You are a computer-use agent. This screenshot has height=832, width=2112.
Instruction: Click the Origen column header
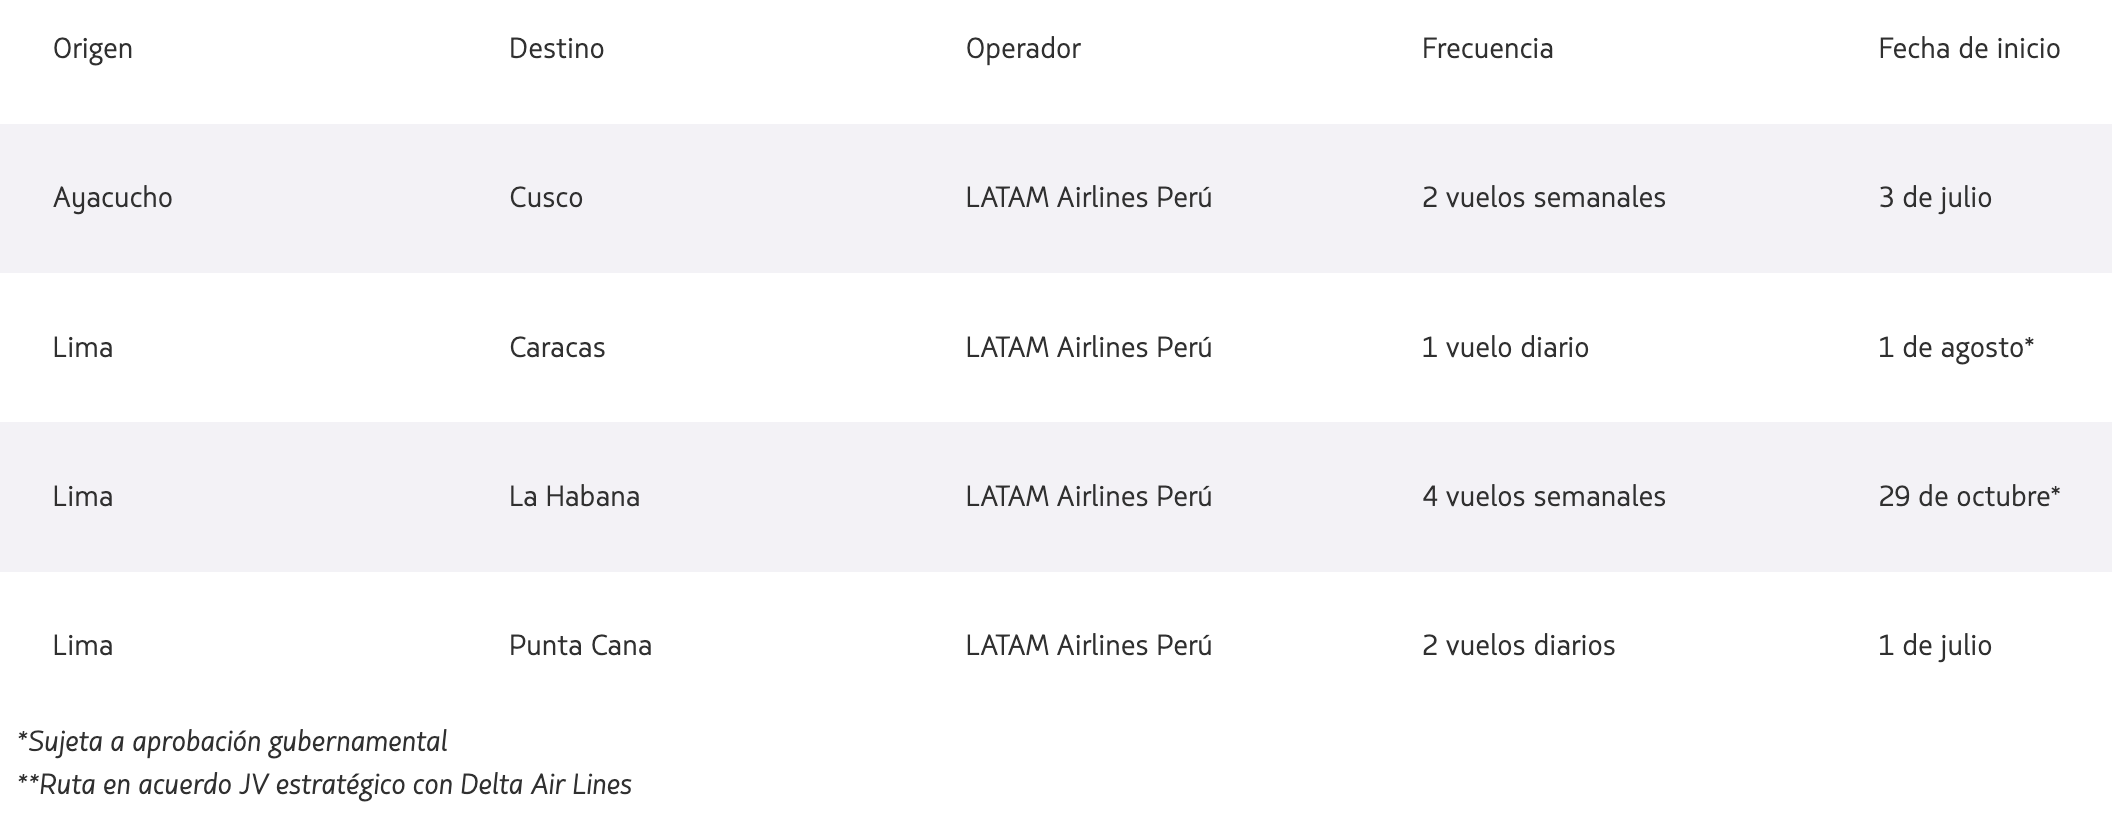pos(93,49)
